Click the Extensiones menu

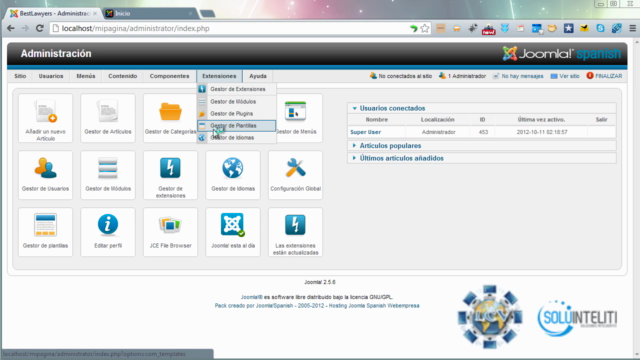[219, 76]
